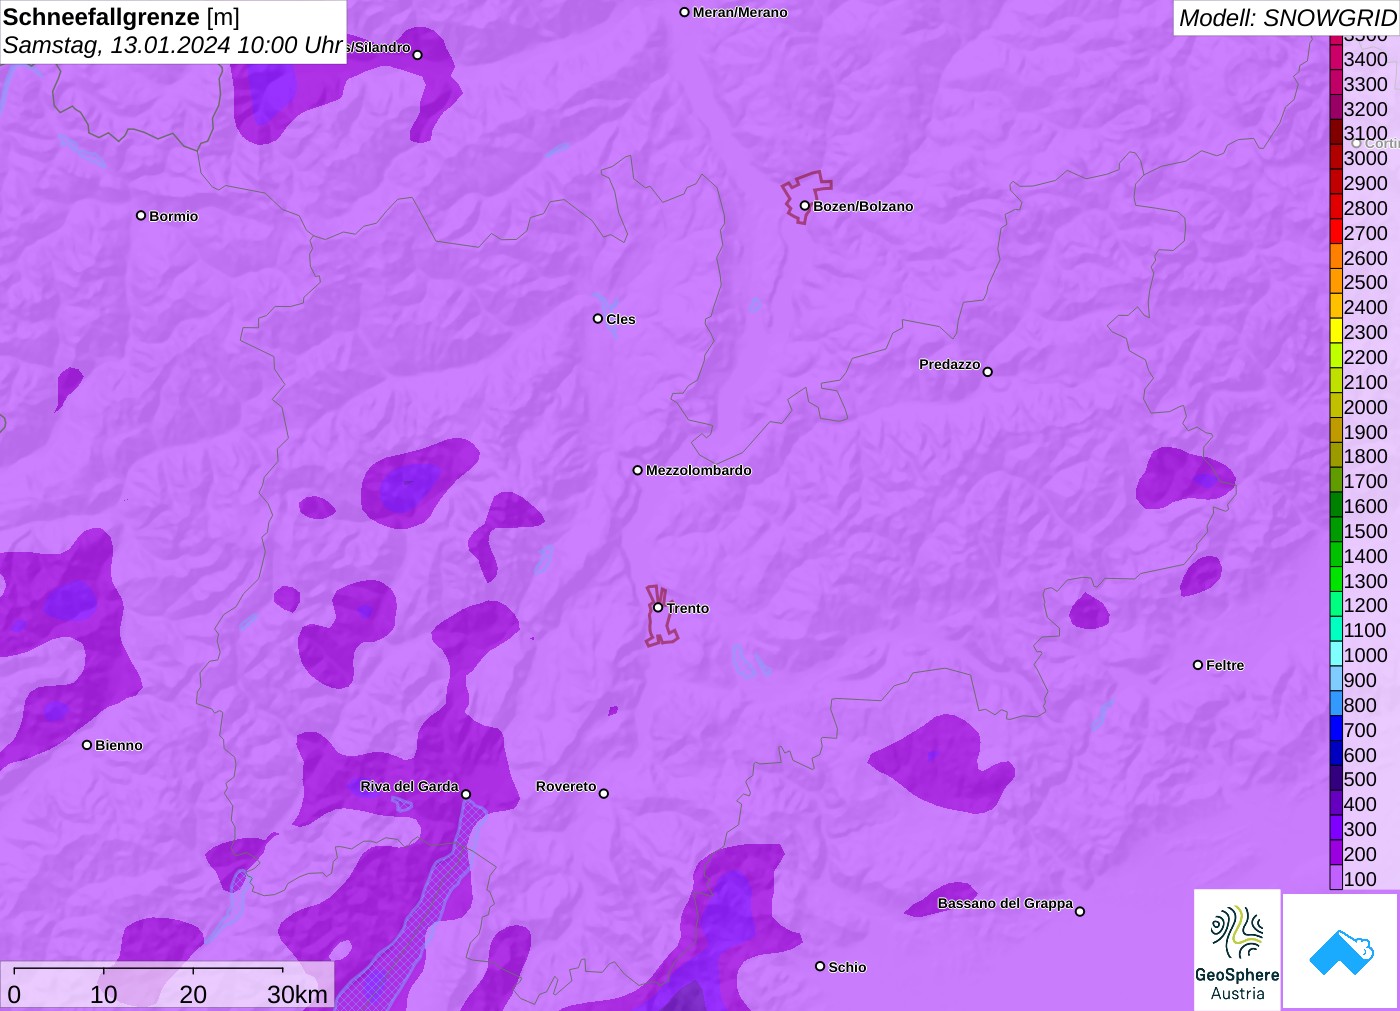Click the date Samstag, 13.01.2024 10:00 Uhr
This screenshot has width=1400, height=1011.
click(173, 45)
